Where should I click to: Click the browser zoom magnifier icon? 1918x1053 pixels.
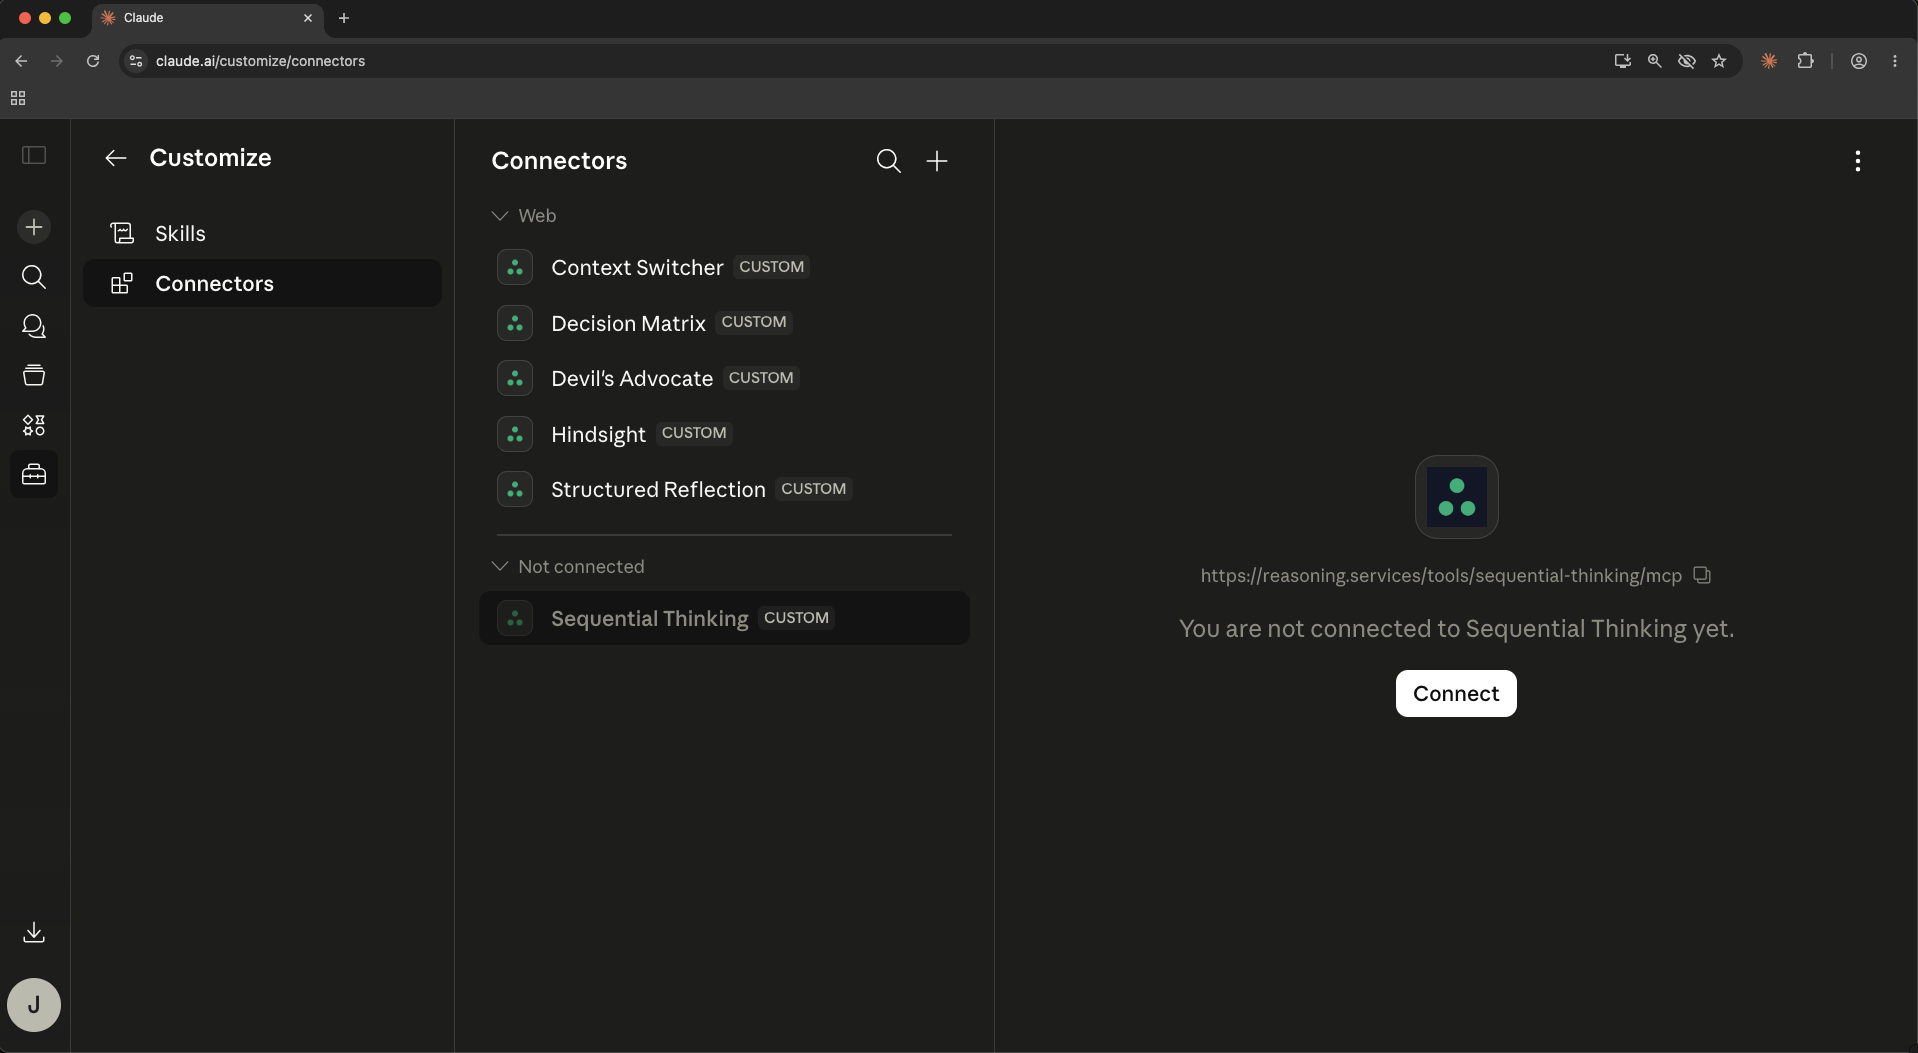1655,61
